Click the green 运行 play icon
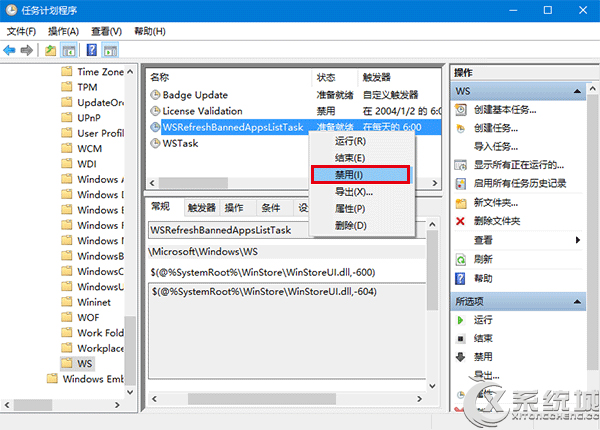Image resolution: width=600 pixels, height=430 pixels. click(x=460, y=320)
